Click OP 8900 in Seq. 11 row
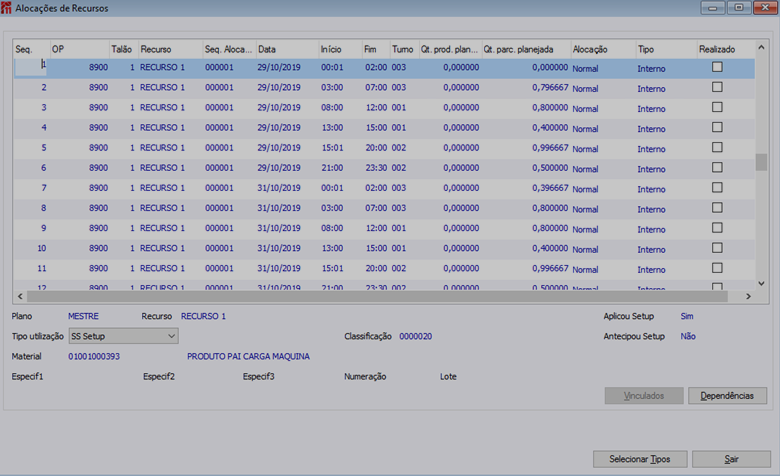The height and width of the screenshot is (476, 780). pyautogui.click(x=98, y=268)
